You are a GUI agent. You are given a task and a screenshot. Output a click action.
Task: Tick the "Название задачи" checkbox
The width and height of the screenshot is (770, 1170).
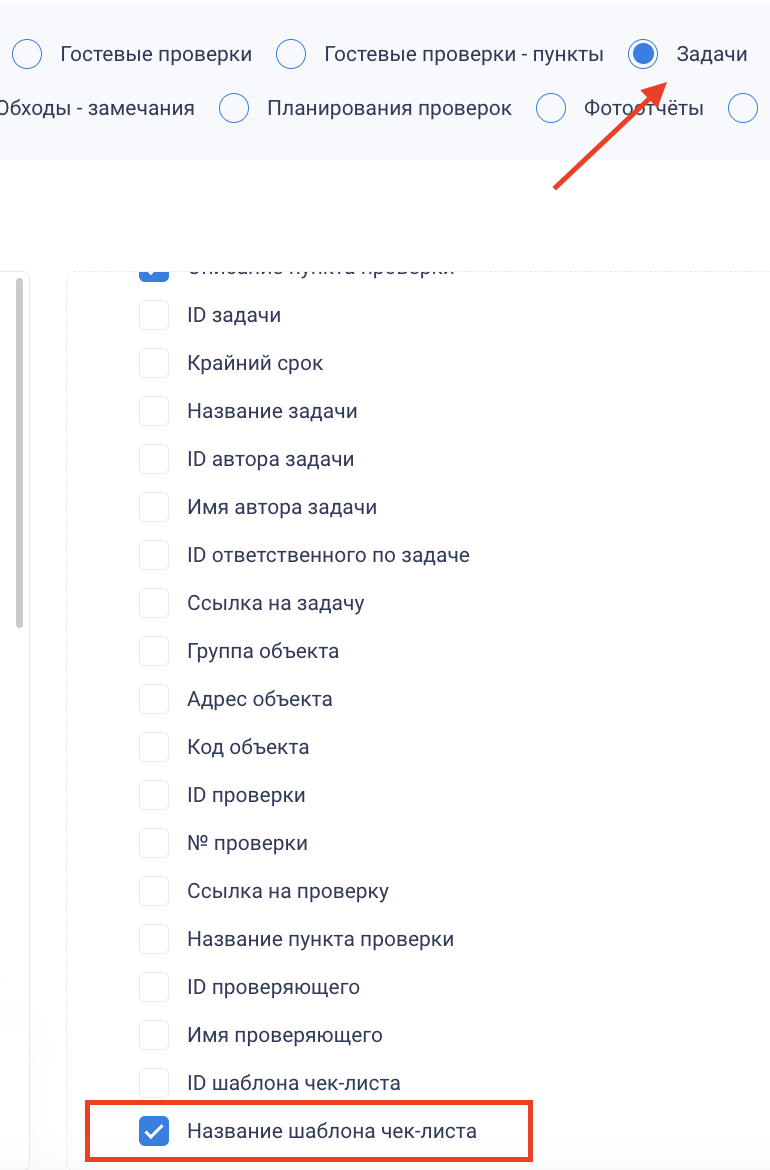click(x=154, y=411)
